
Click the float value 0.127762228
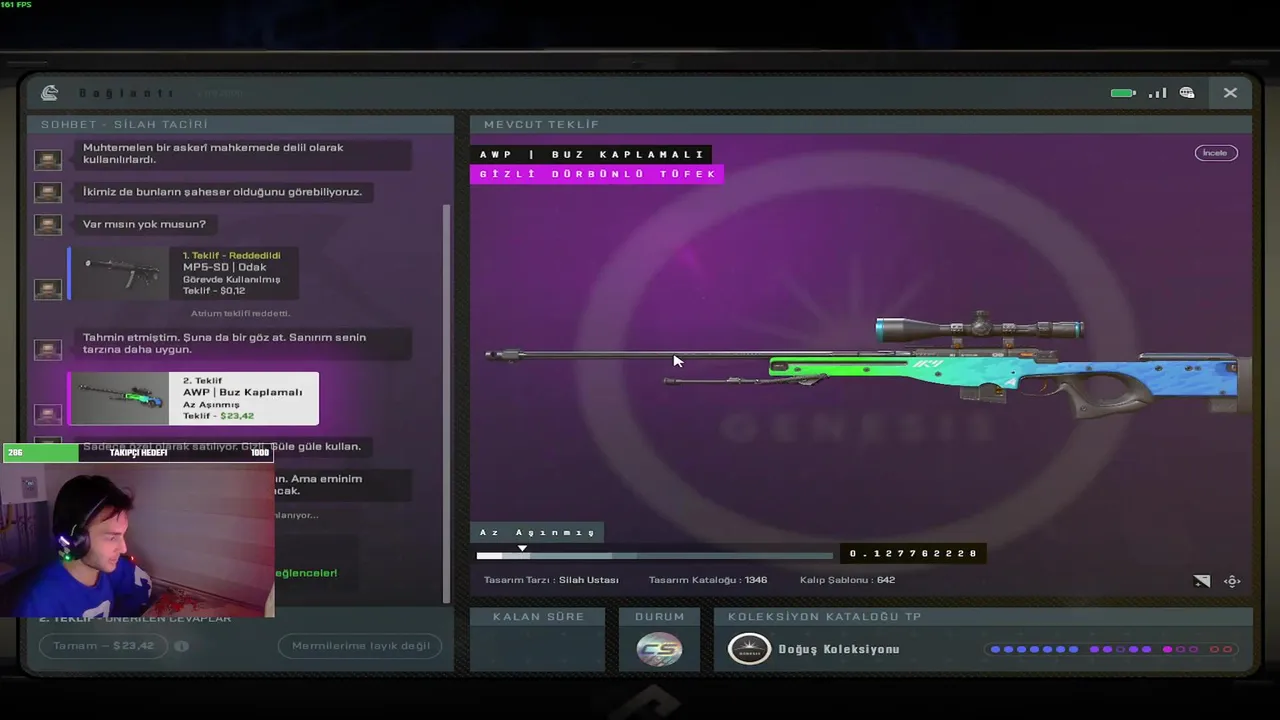913,553
